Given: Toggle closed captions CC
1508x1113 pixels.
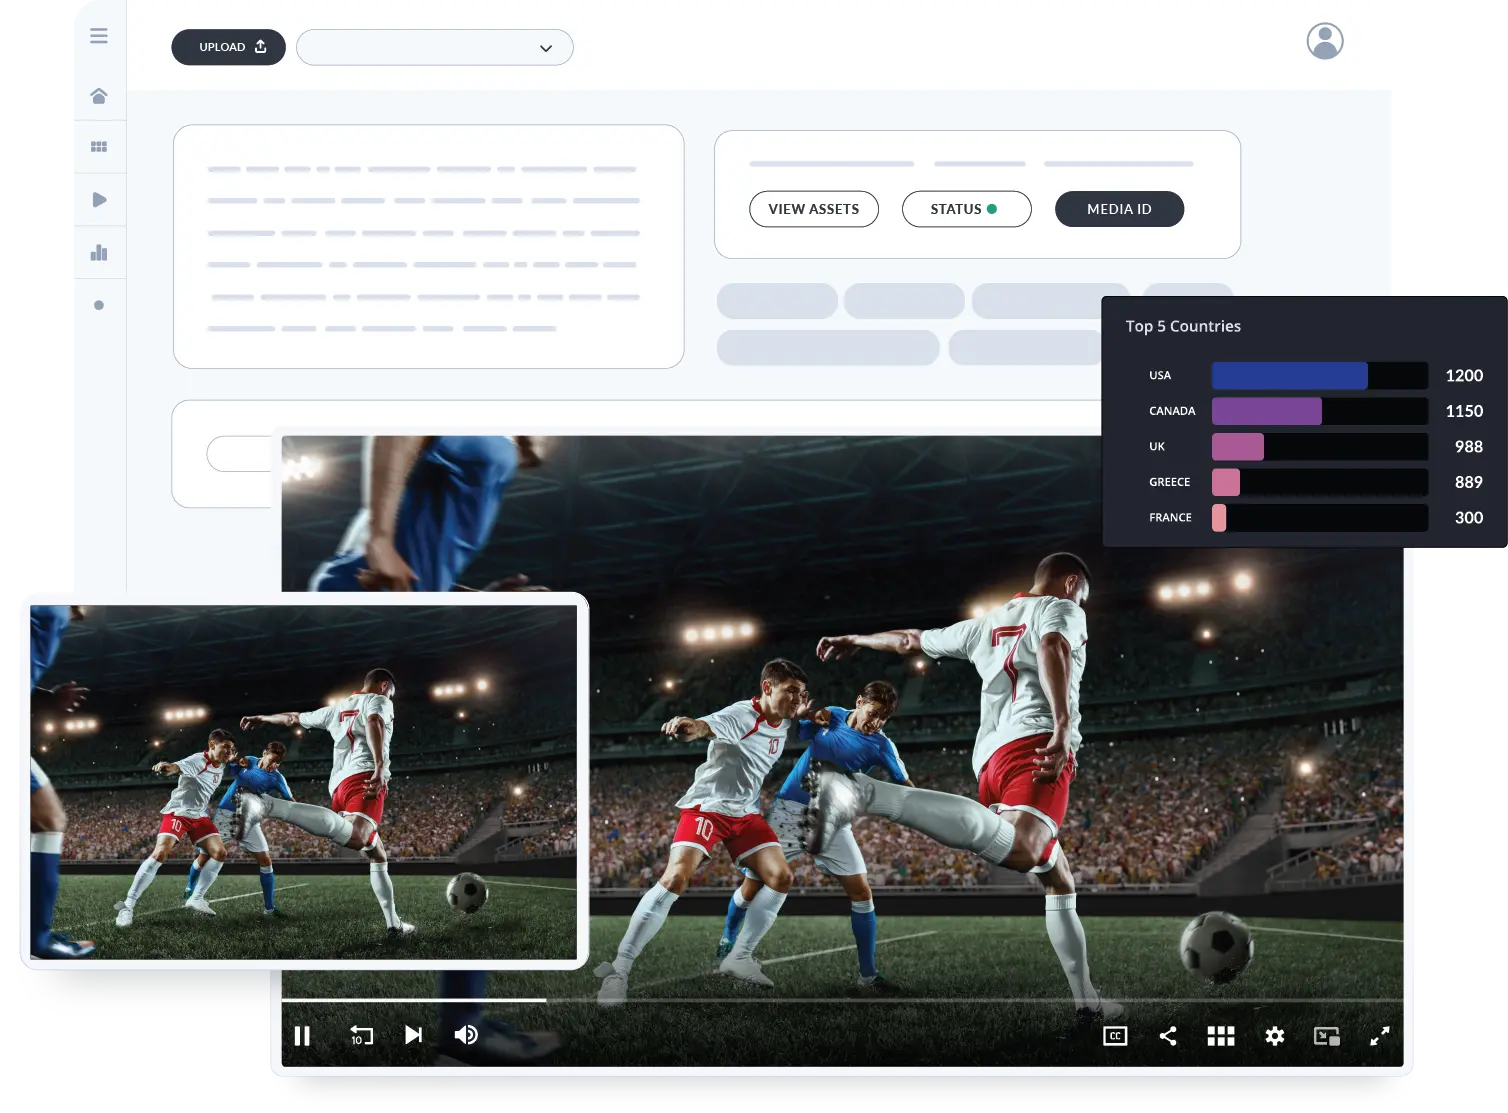Looking at the screenshot, I should [1115, 1036].
